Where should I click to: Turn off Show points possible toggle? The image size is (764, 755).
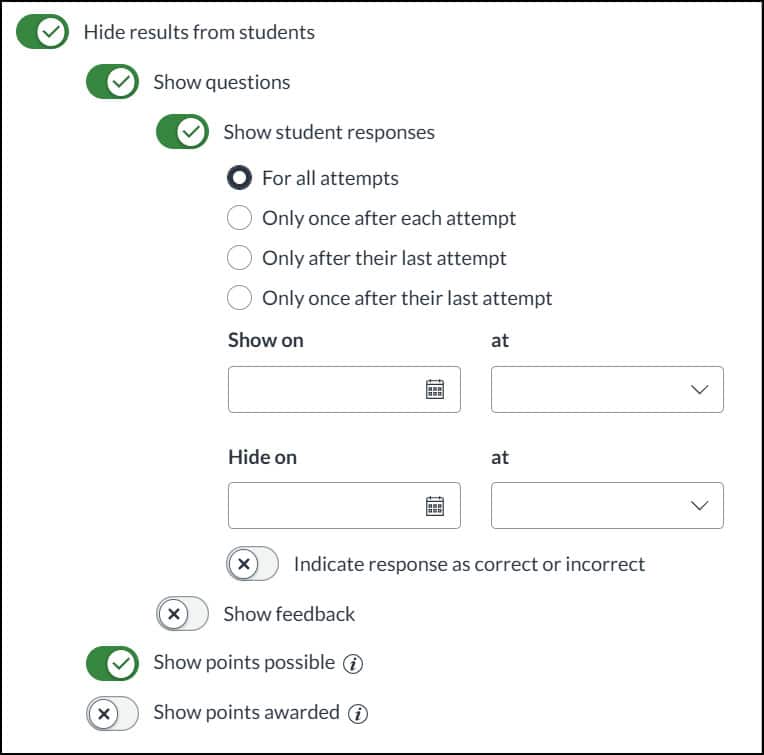pyautogui.click(x=112, y=663)
